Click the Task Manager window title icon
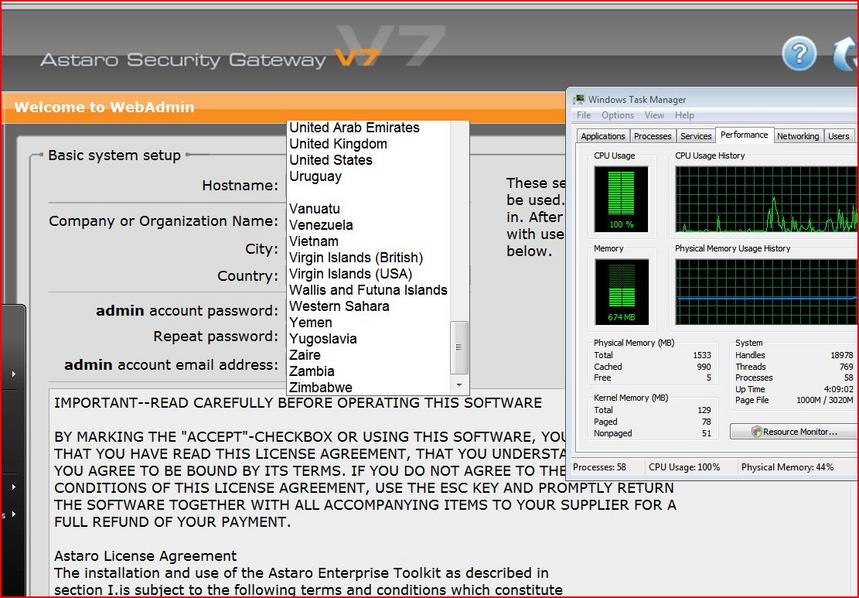Screen dimensions: 859x598 coord(579,100)
